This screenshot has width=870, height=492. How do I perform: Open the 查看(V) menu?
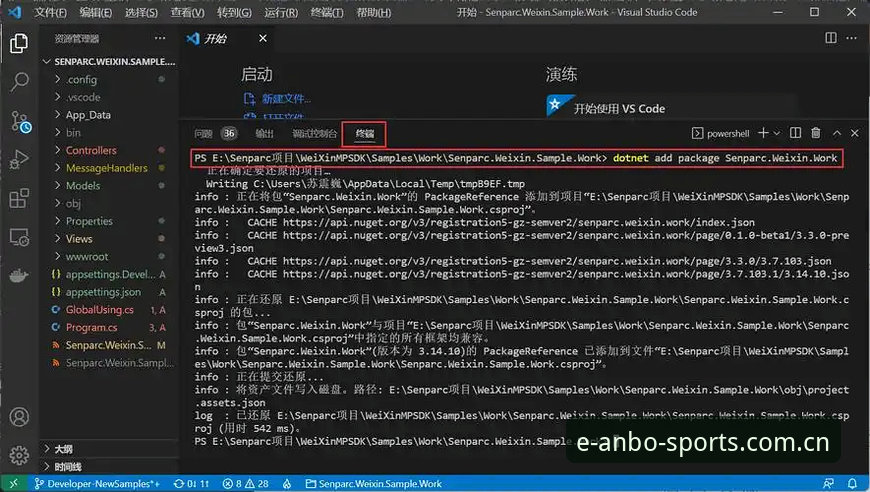pyautogui.click(x=187, y=12)
